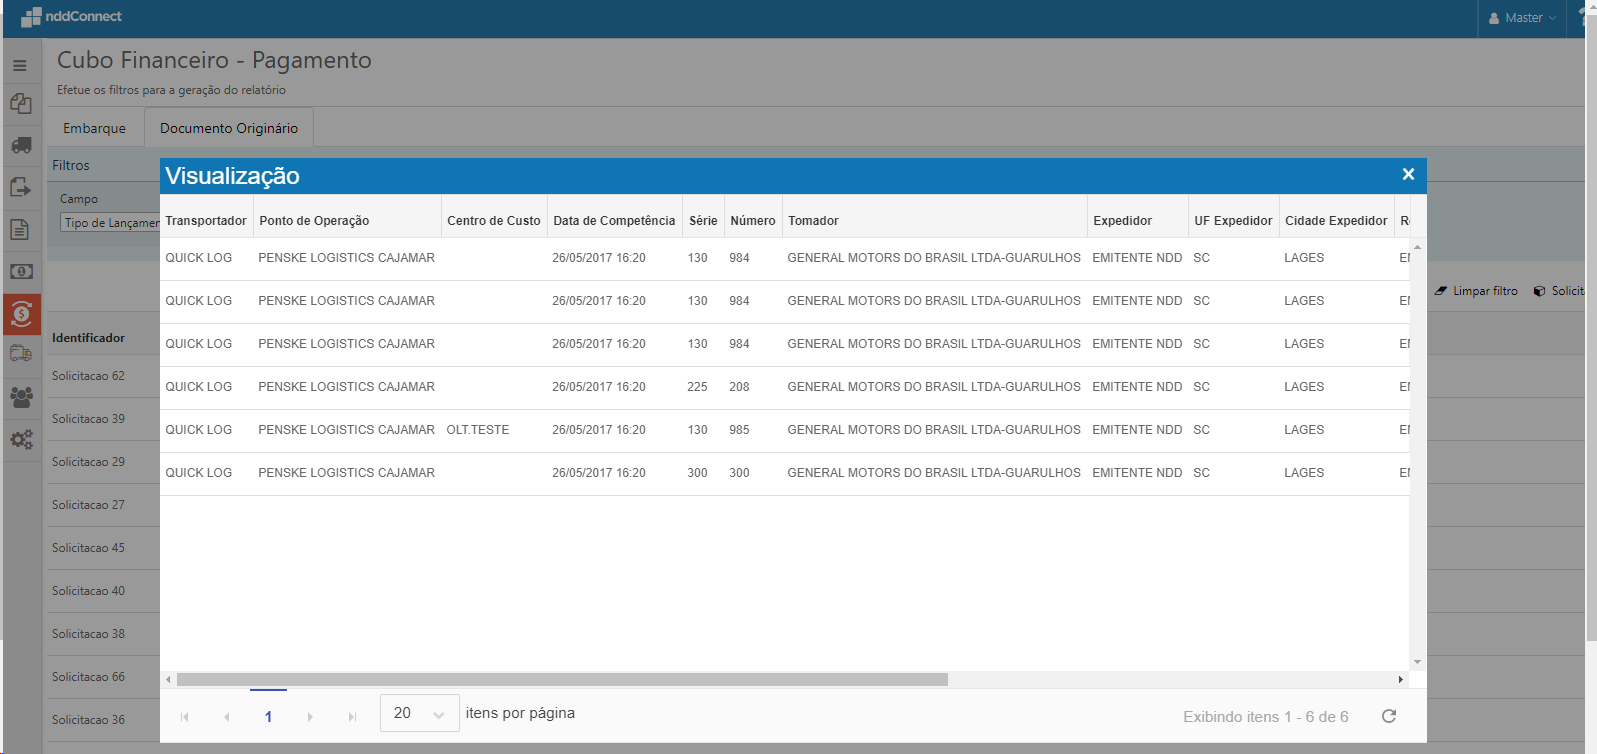Select Solicitacao 27 in background list
The height and width of the screenshot is (754, 1597).
coord(88,505)
